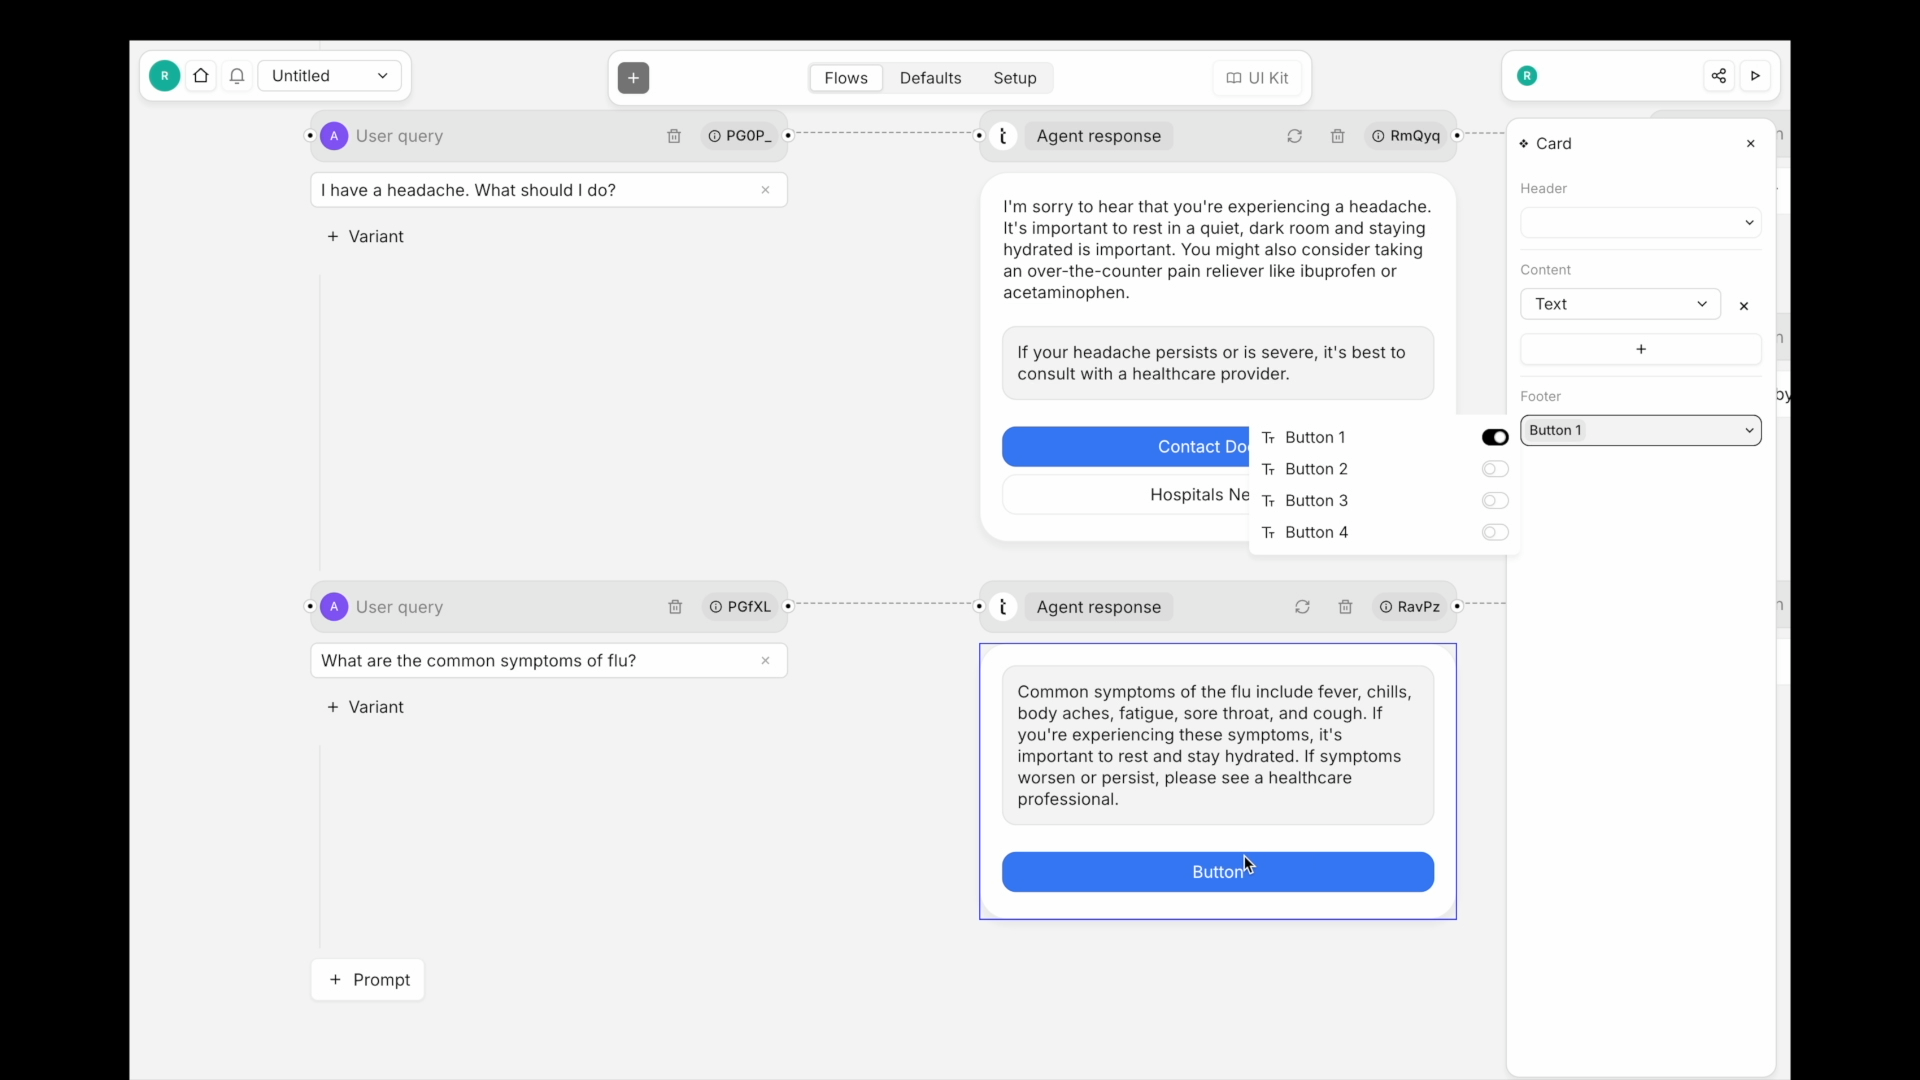Open the Text content type dropdown
The height and width of the screenshot is (1080, 1920).
coord(1620,304)
